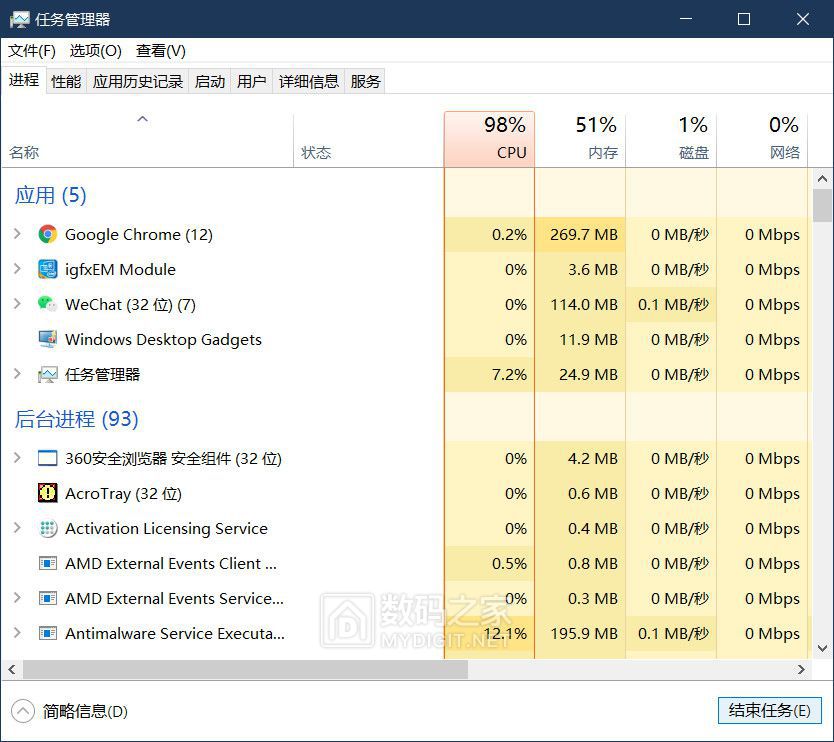
Task: Expand the Google Chrome process group
Action: click(x=17, y=235)
